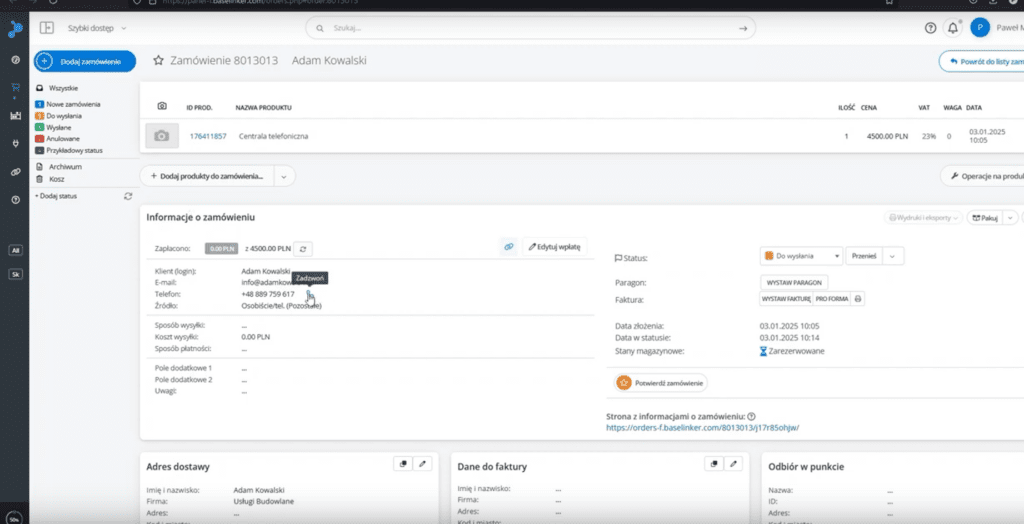Open the notifications bell

[952, 28]
